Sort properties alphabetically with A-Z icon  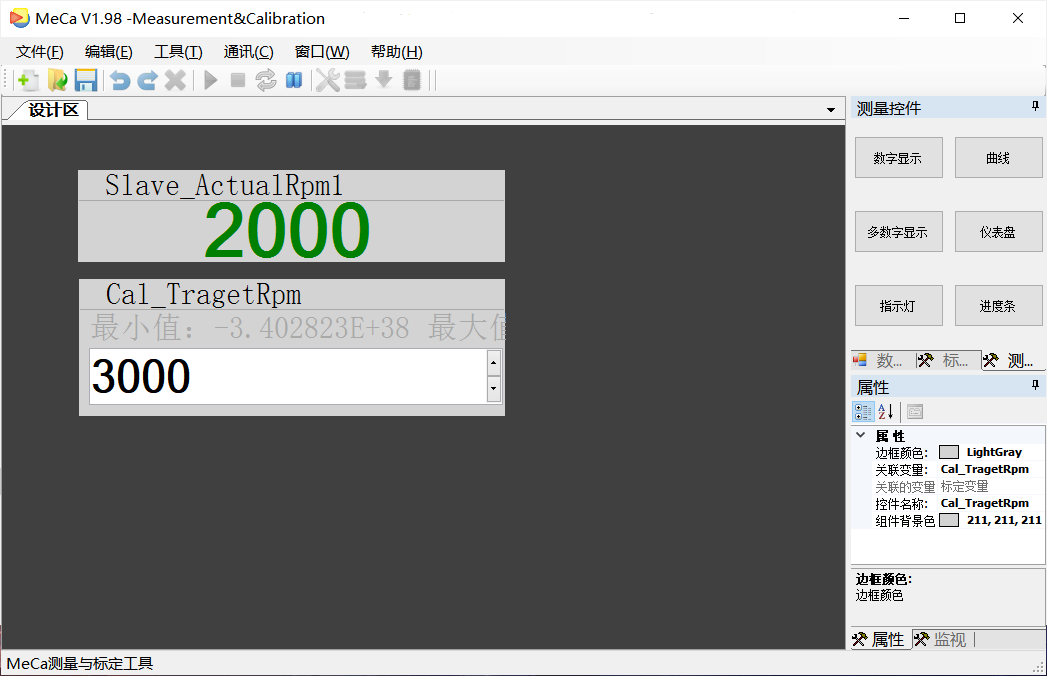(x=886, y=411)
